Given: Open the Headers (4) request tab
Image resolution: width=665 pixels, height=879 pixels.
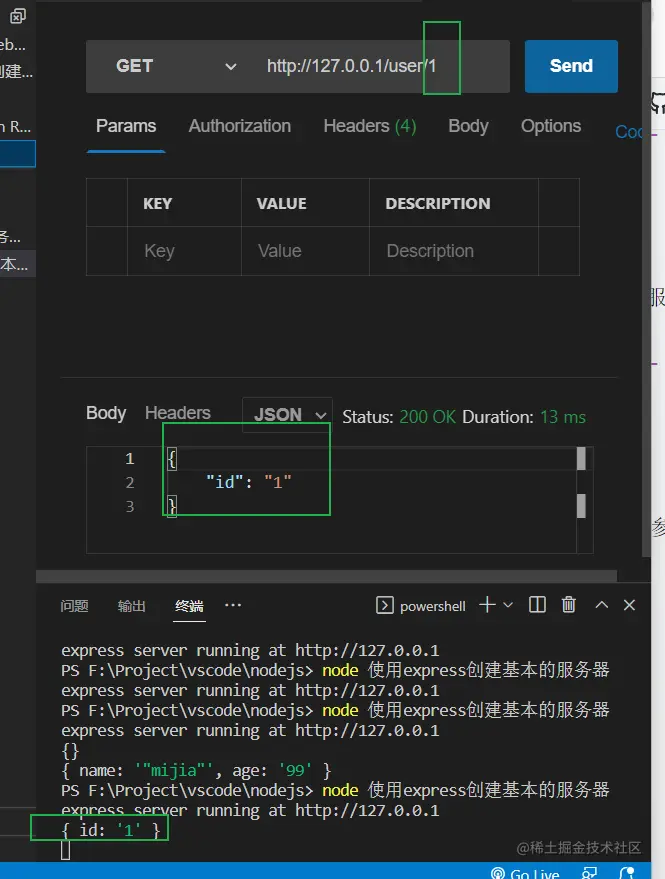Looking at the screenshot, I should [370, 126].
